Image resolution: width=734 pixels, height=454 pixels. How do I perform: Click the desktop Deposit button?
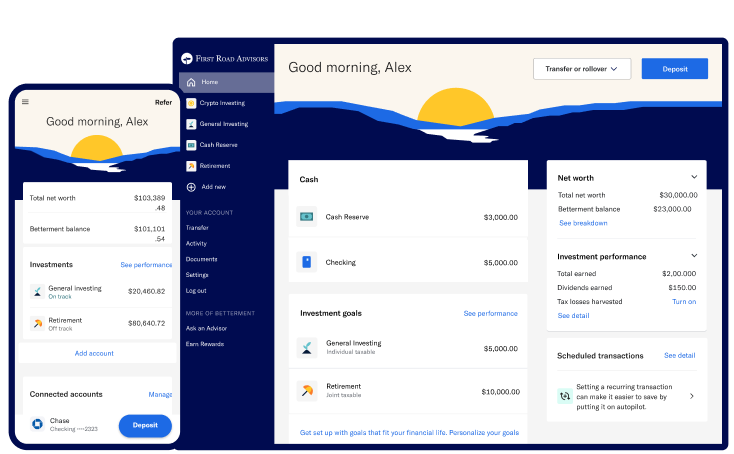coord(674,69)
